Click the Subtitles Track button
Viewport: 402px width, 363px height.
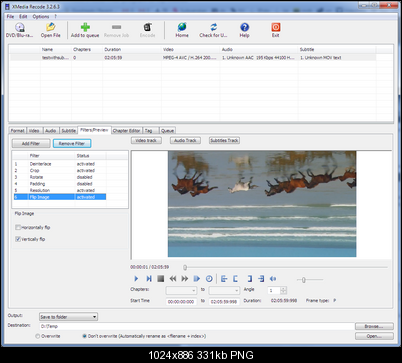coord(224,140)
